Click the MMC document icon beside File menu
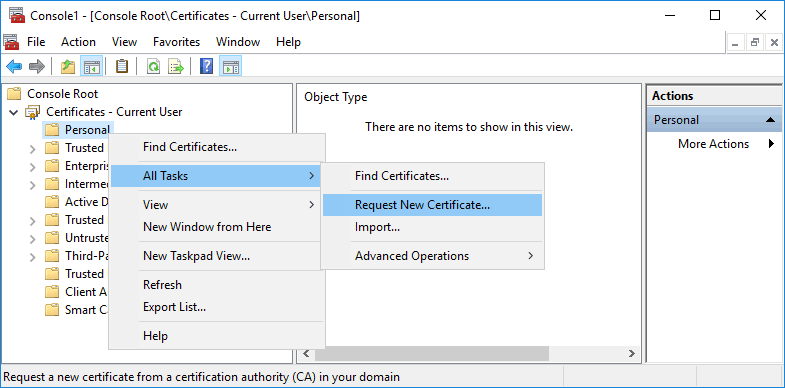 click(x=11, y=42)
